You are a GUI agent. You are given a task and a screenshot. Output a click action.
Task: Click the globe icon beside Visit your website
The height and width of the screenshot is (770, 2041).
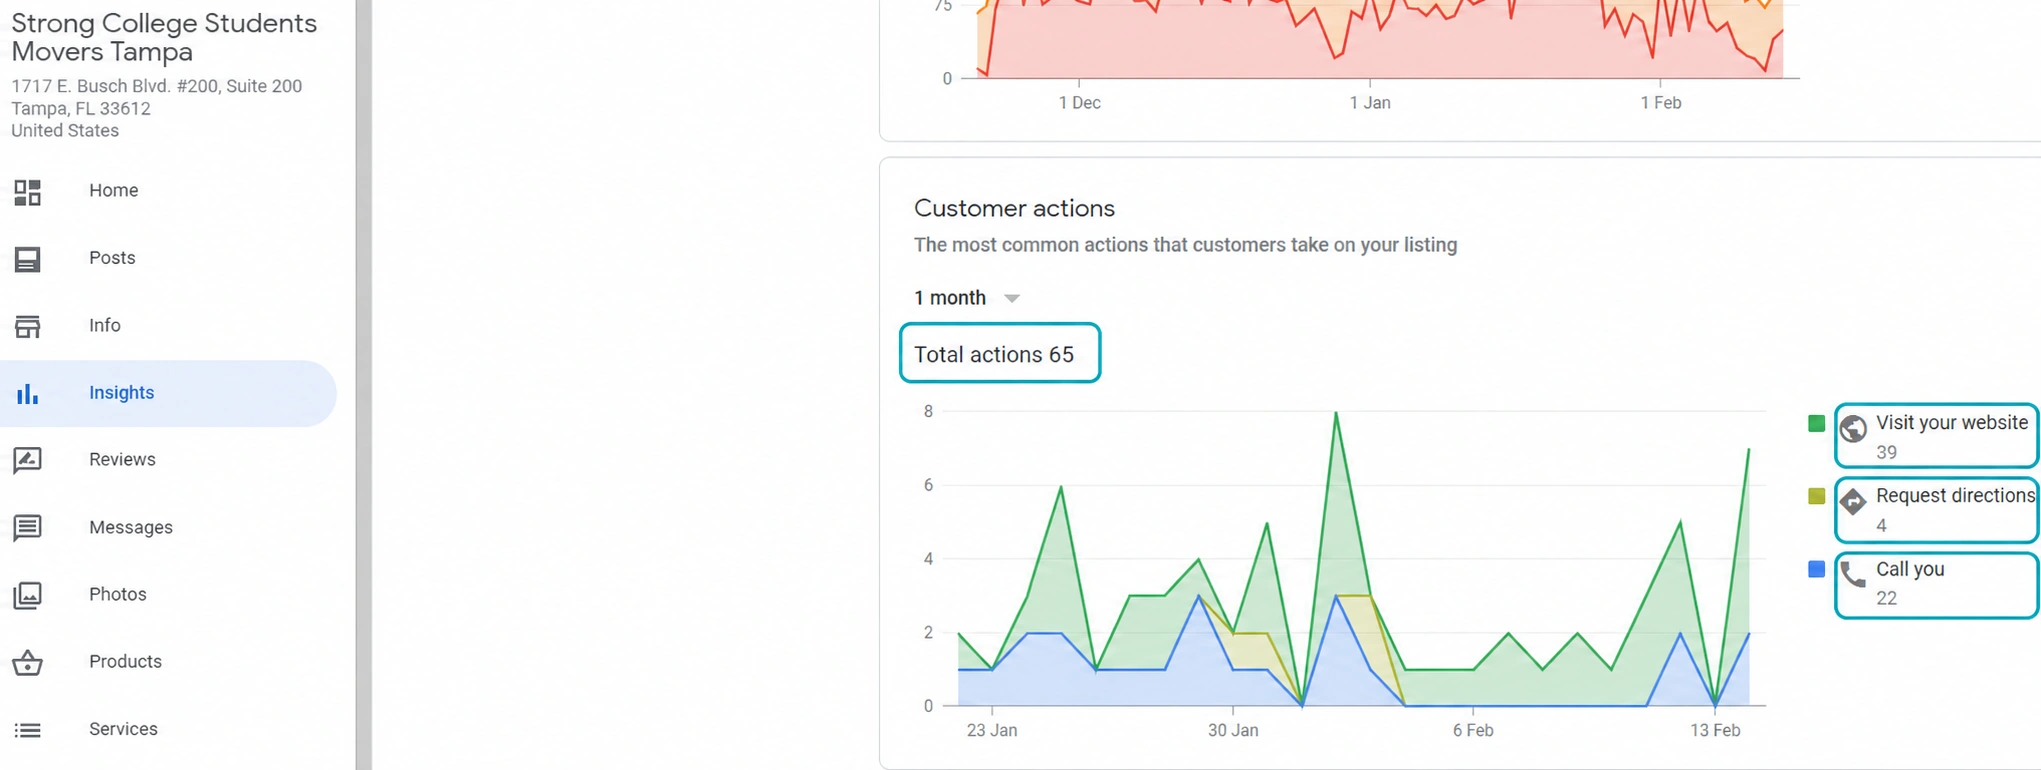1853,428
